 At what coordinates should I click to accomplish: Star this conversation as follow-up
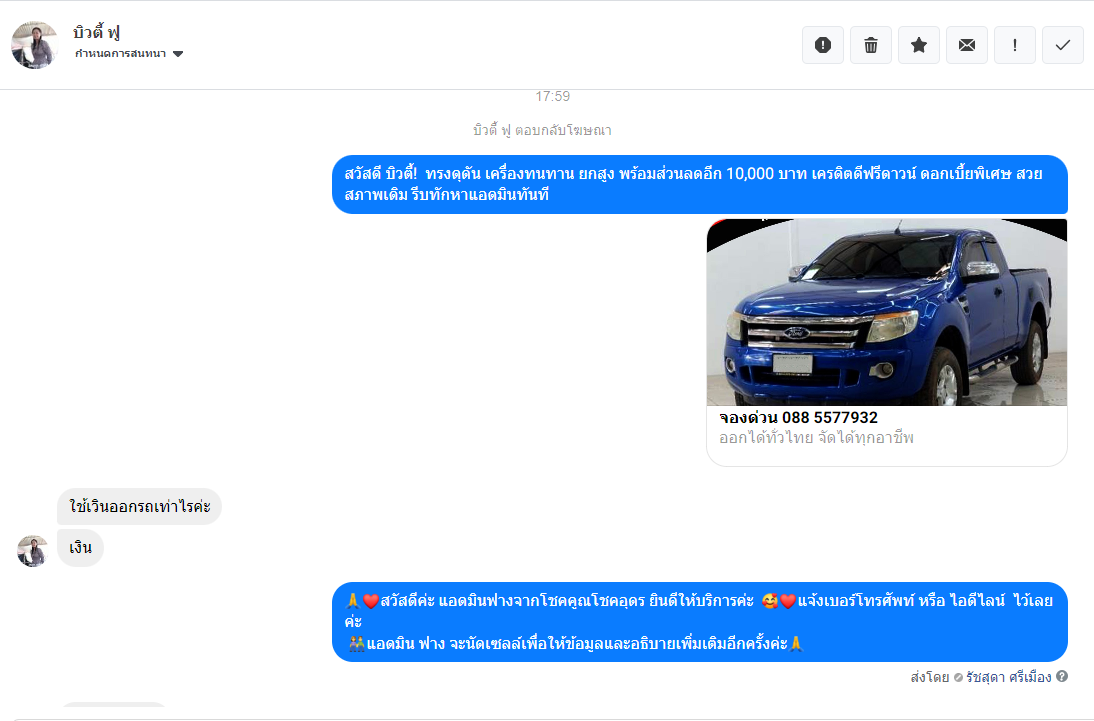tap(919, 45)
